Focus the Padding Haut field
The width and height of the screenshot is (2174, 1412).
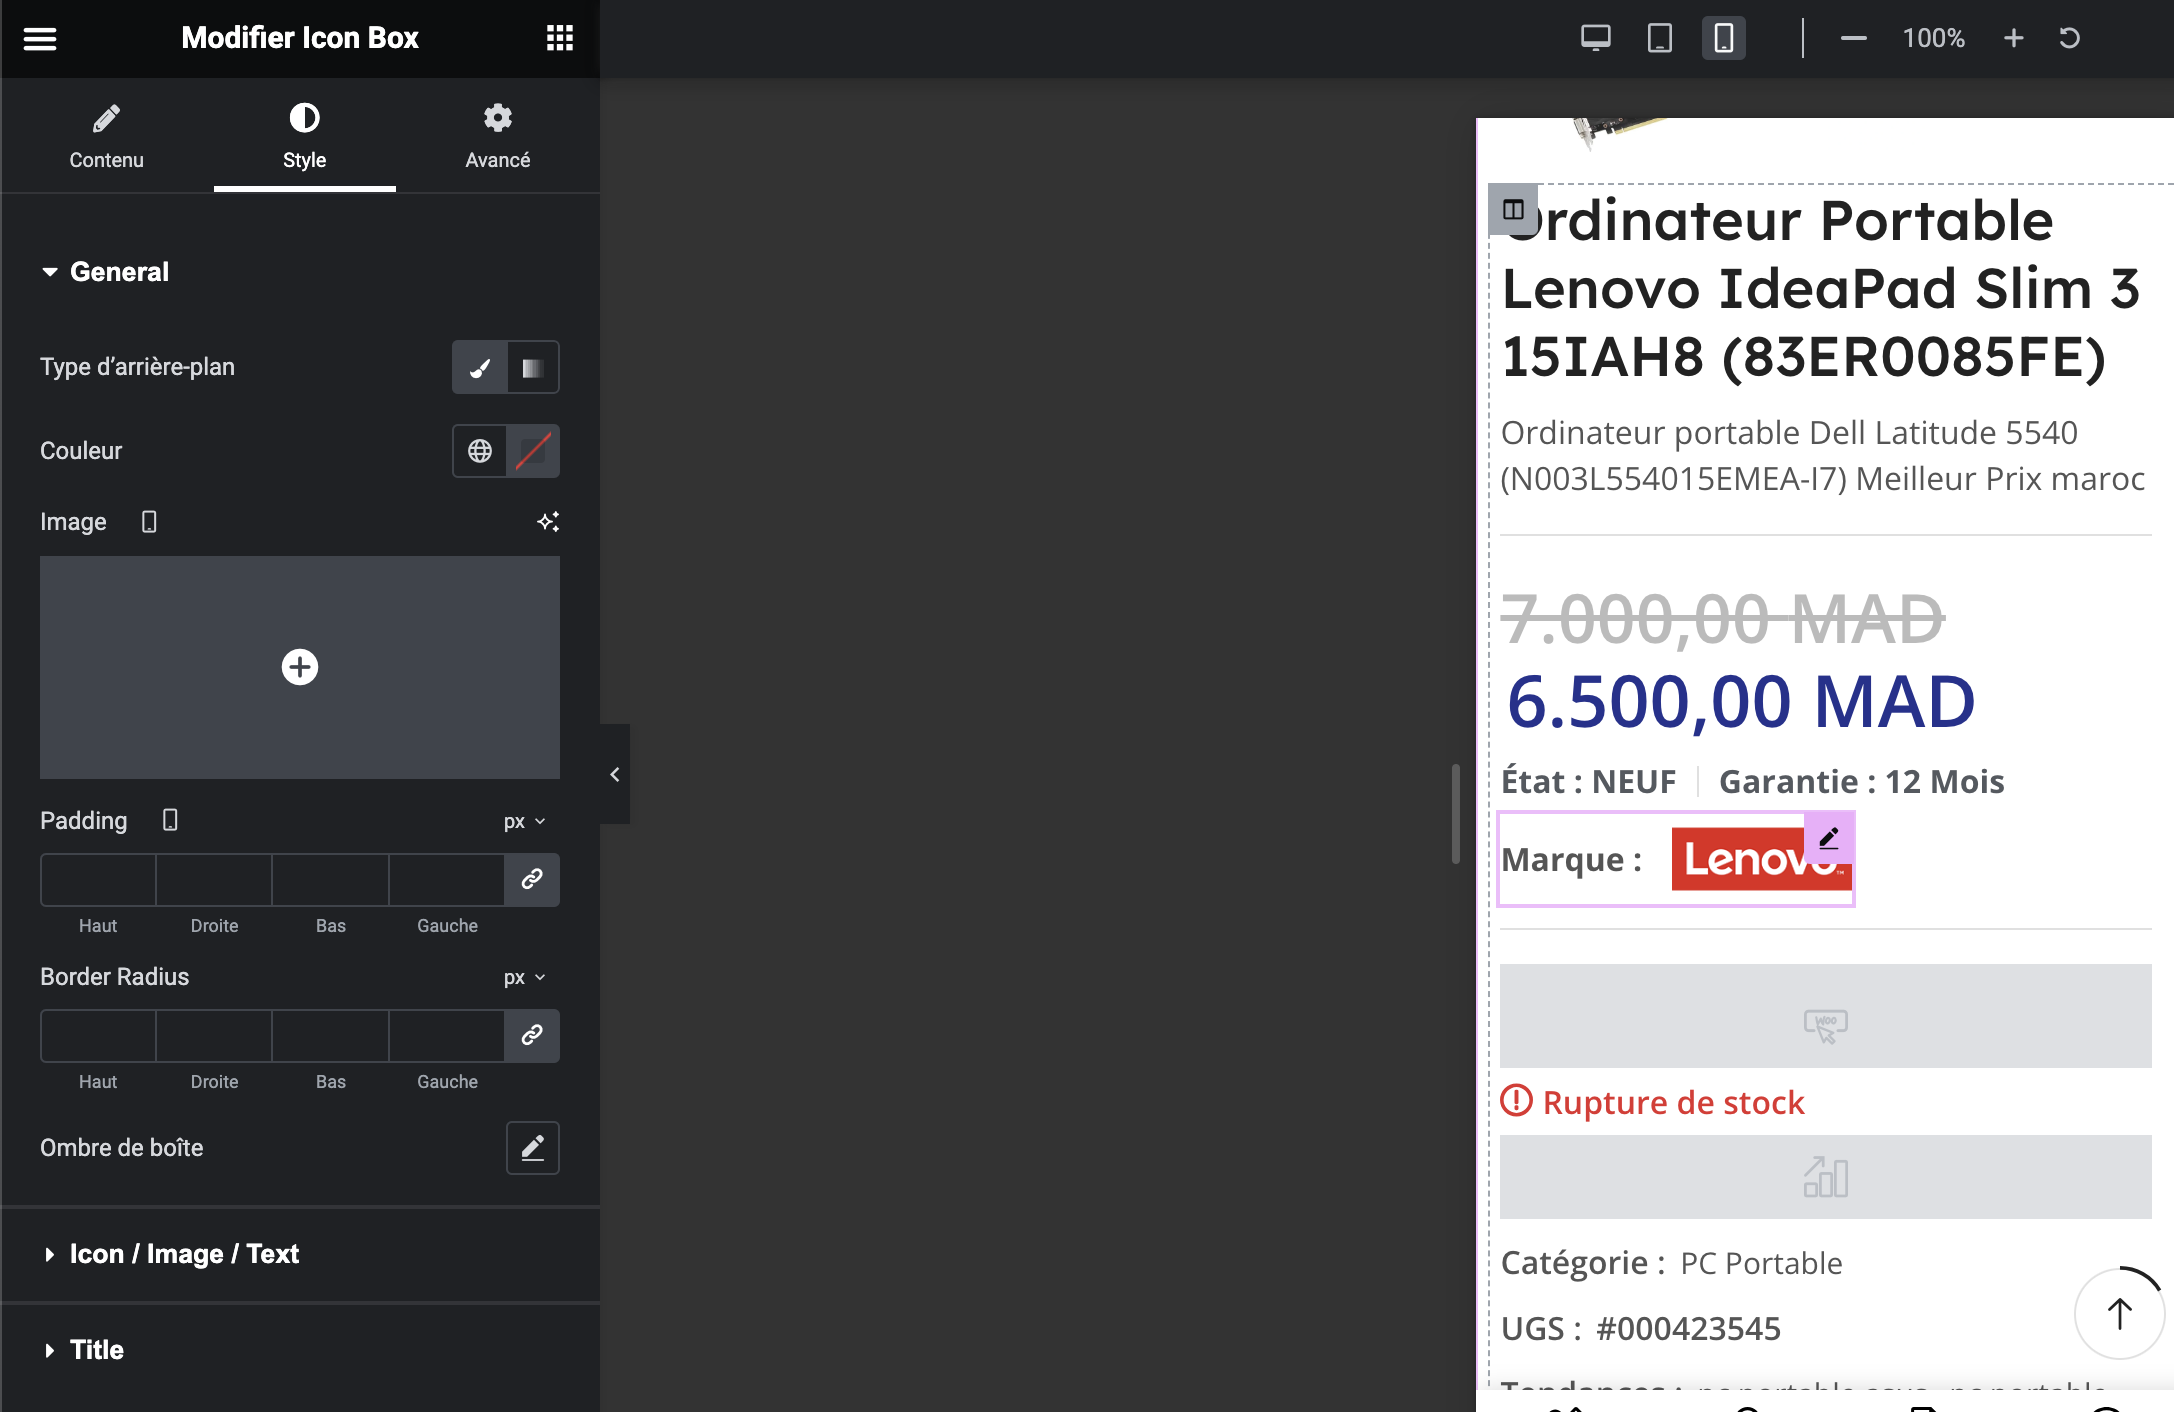98,880
